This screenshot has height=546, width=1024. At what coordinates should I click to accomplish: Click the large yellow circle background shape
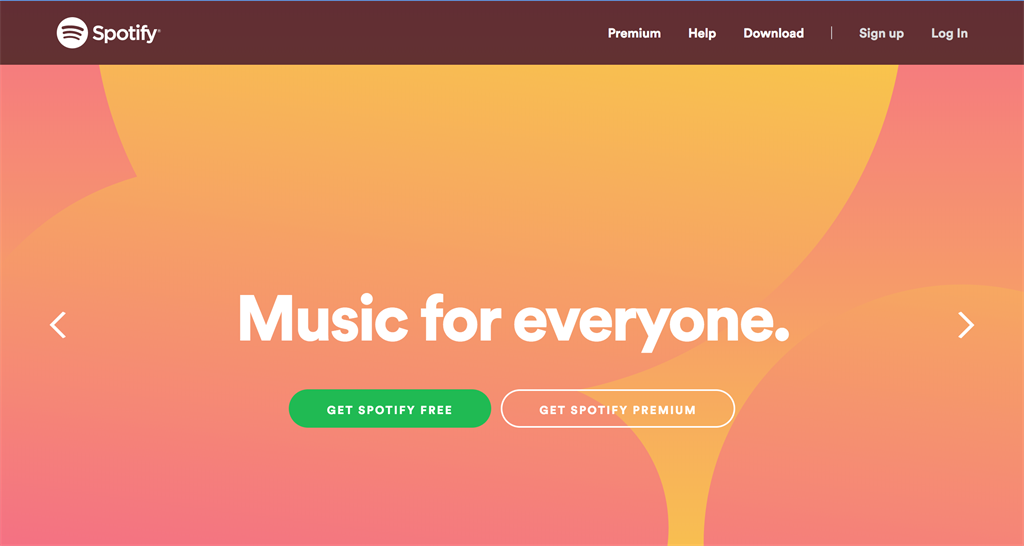(496, 163)
